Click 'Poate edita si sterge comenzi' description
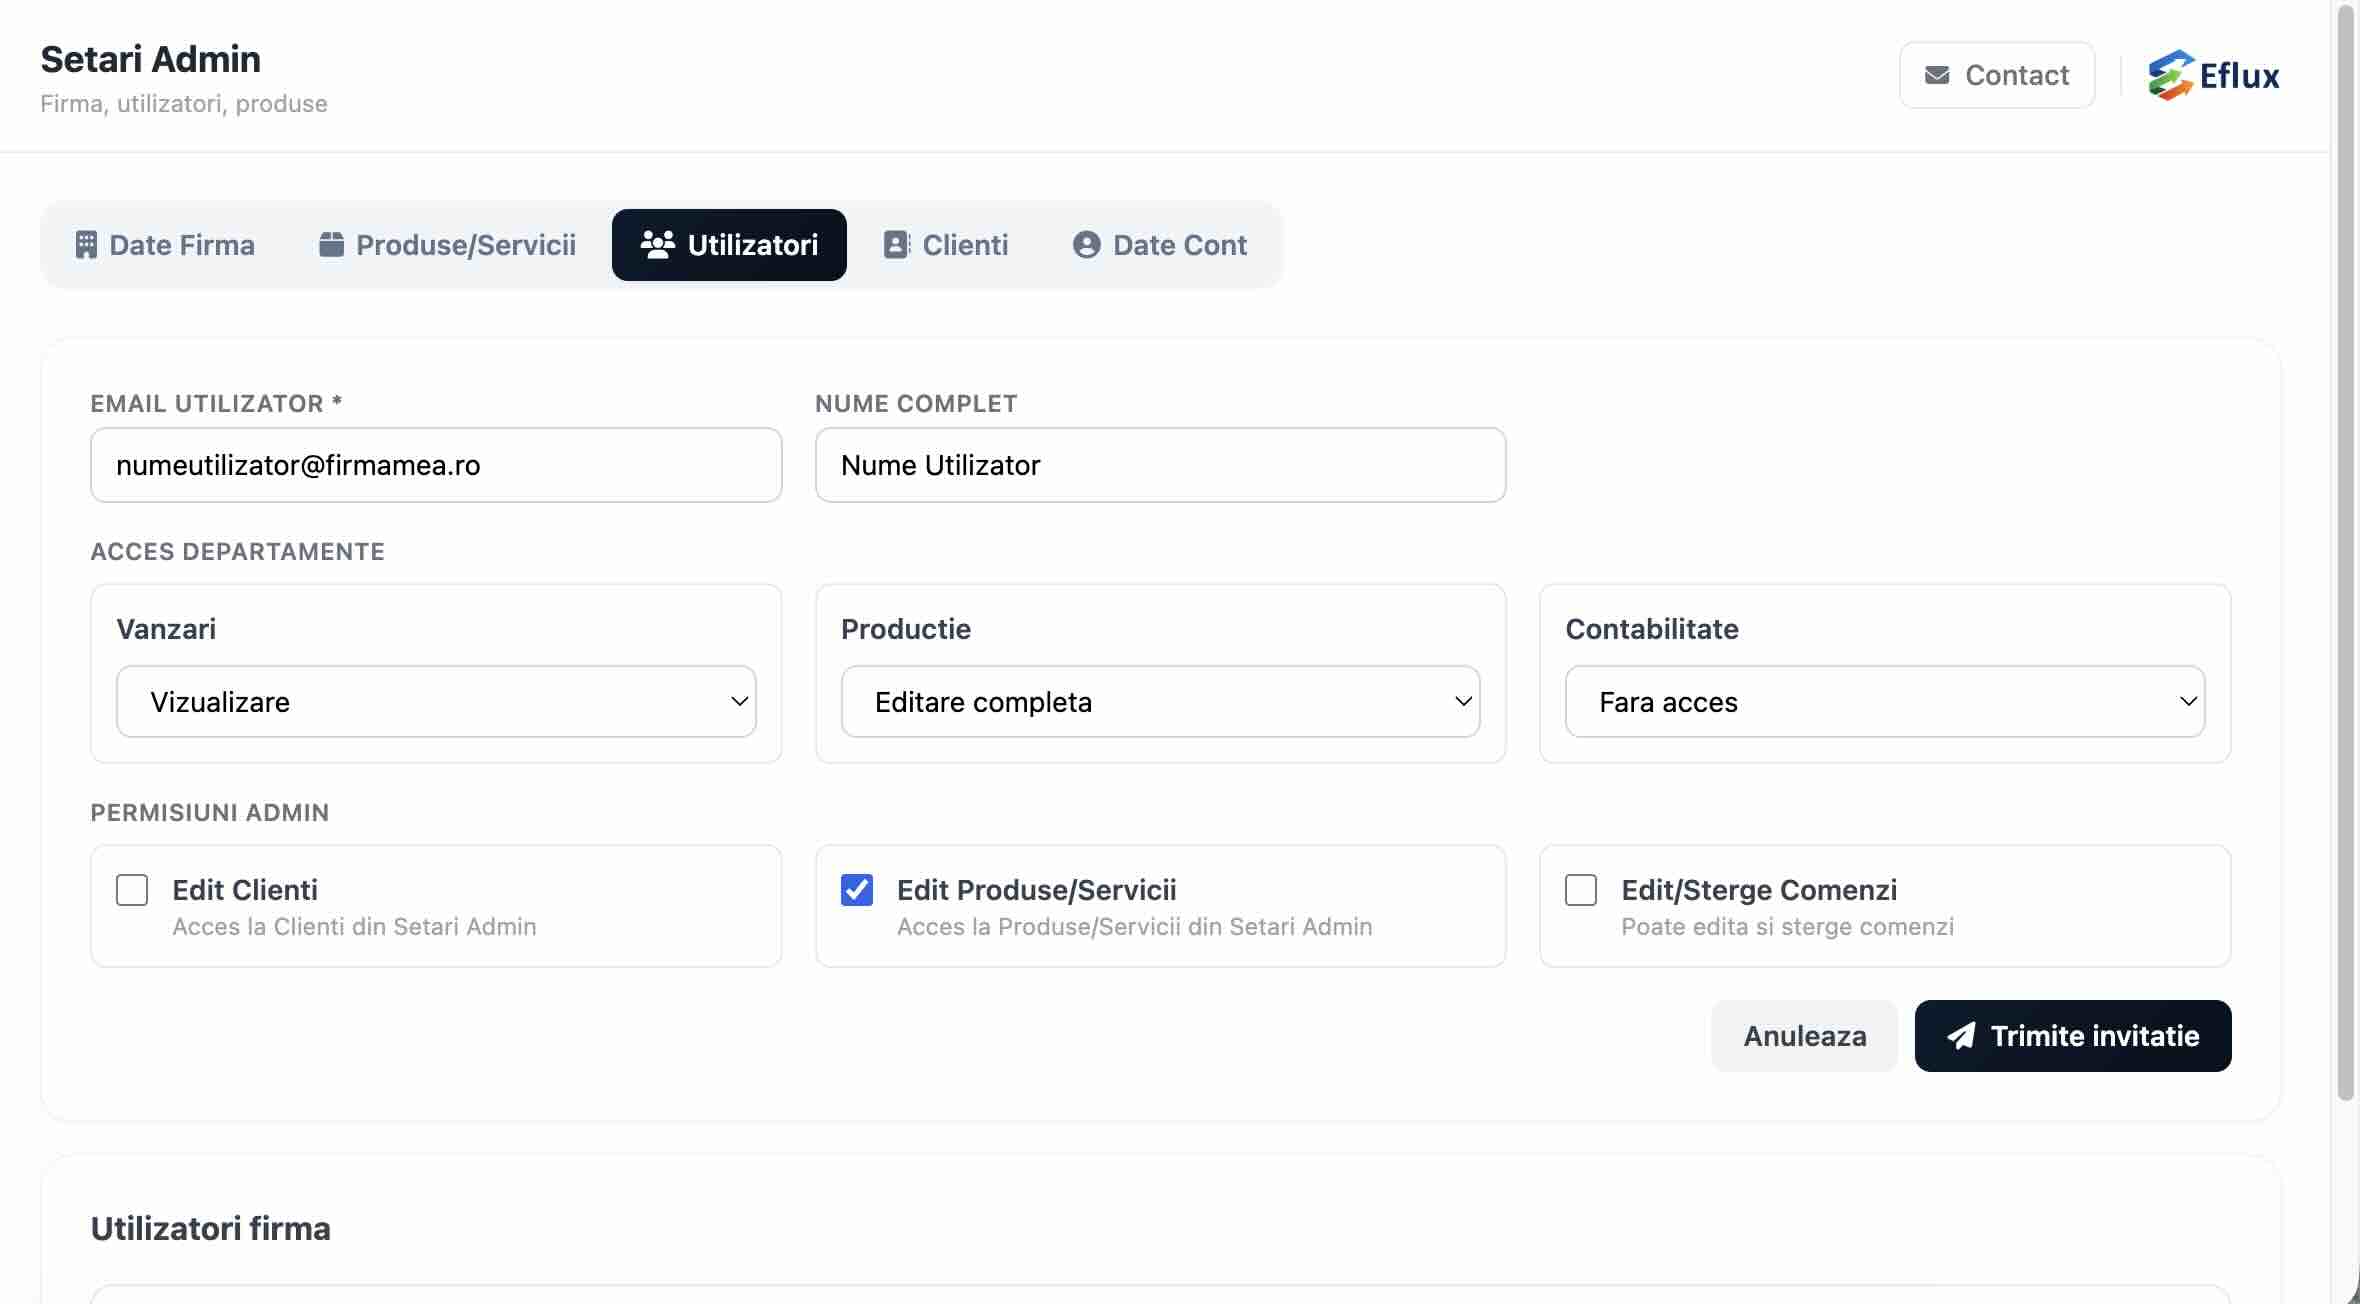2360x1304 pixels. (1788, 927)
